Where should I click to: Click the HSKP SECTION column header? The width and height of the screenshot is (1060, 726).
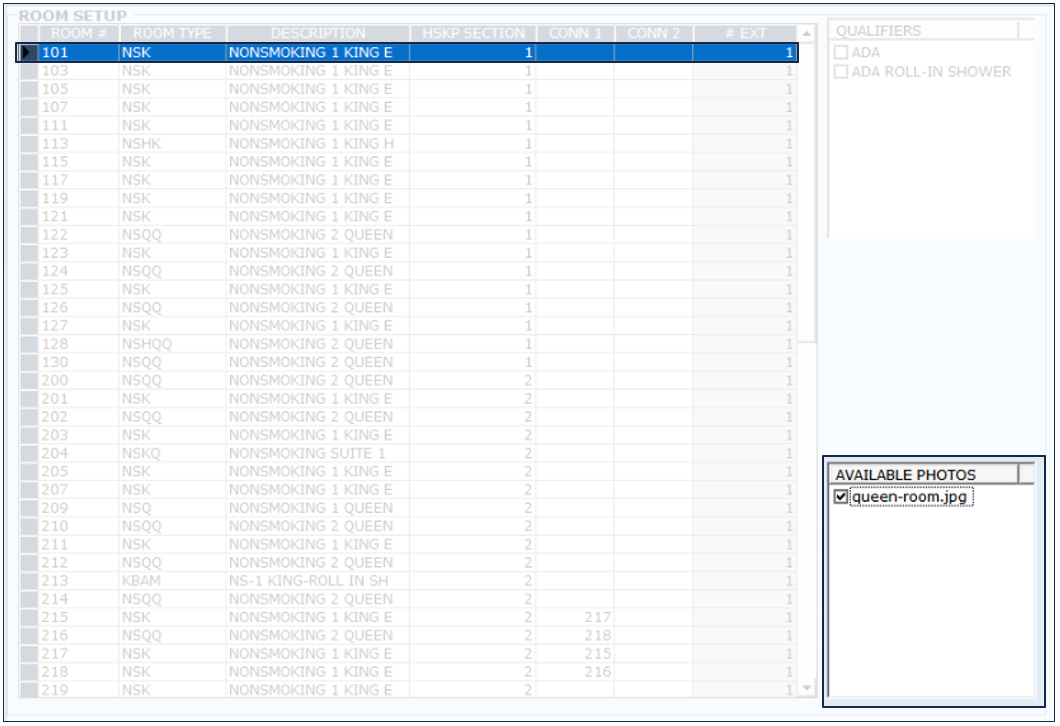[472, 34]
